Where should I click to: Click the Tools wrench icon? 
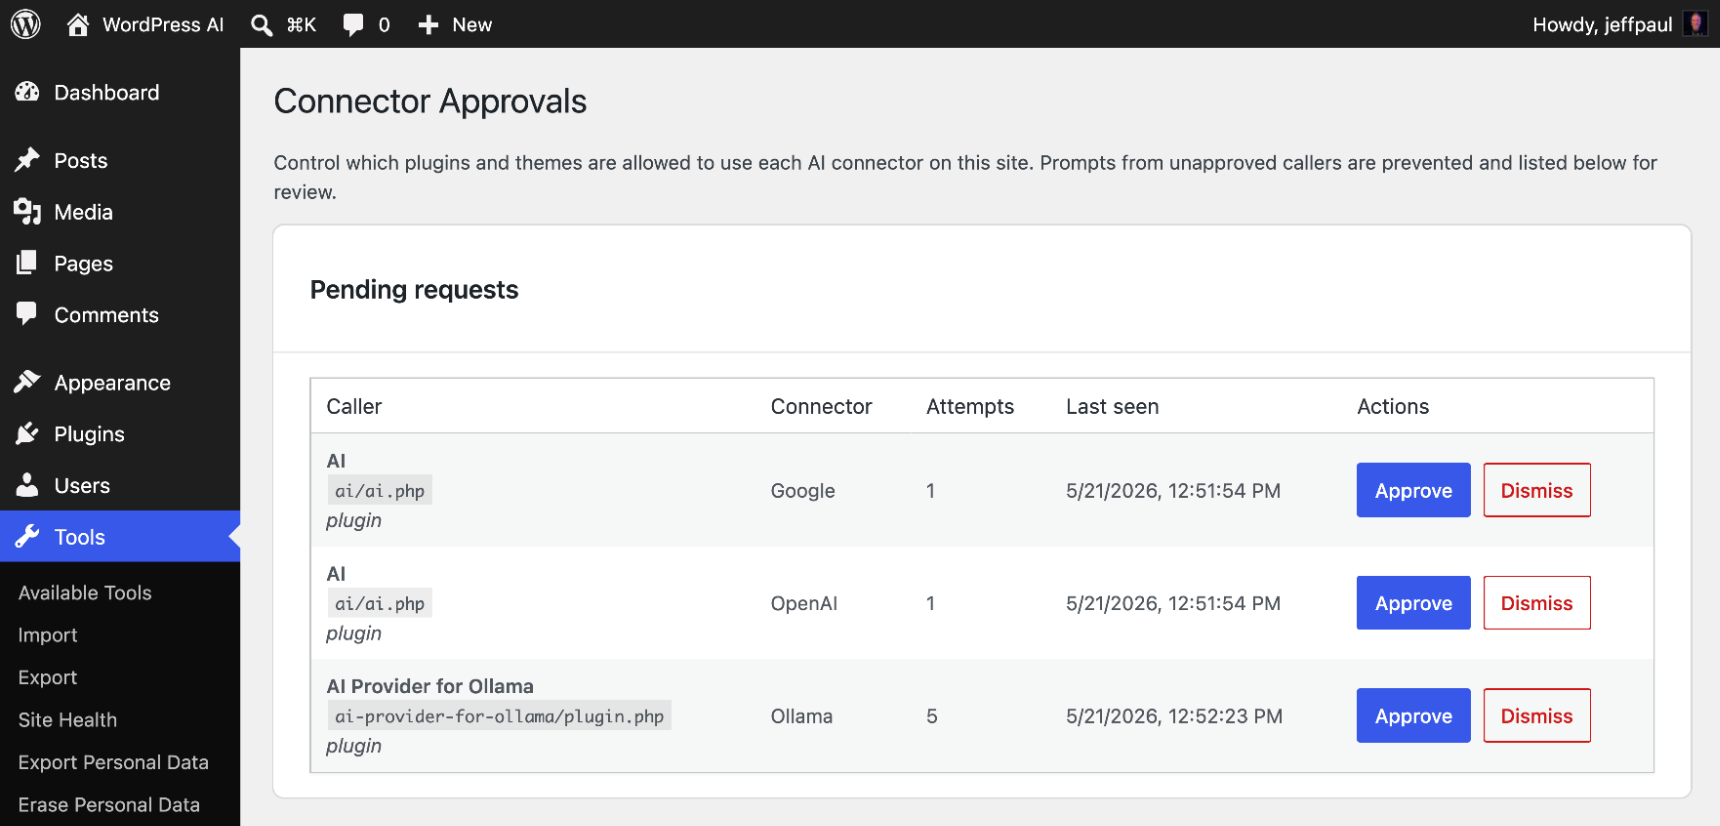28,537
